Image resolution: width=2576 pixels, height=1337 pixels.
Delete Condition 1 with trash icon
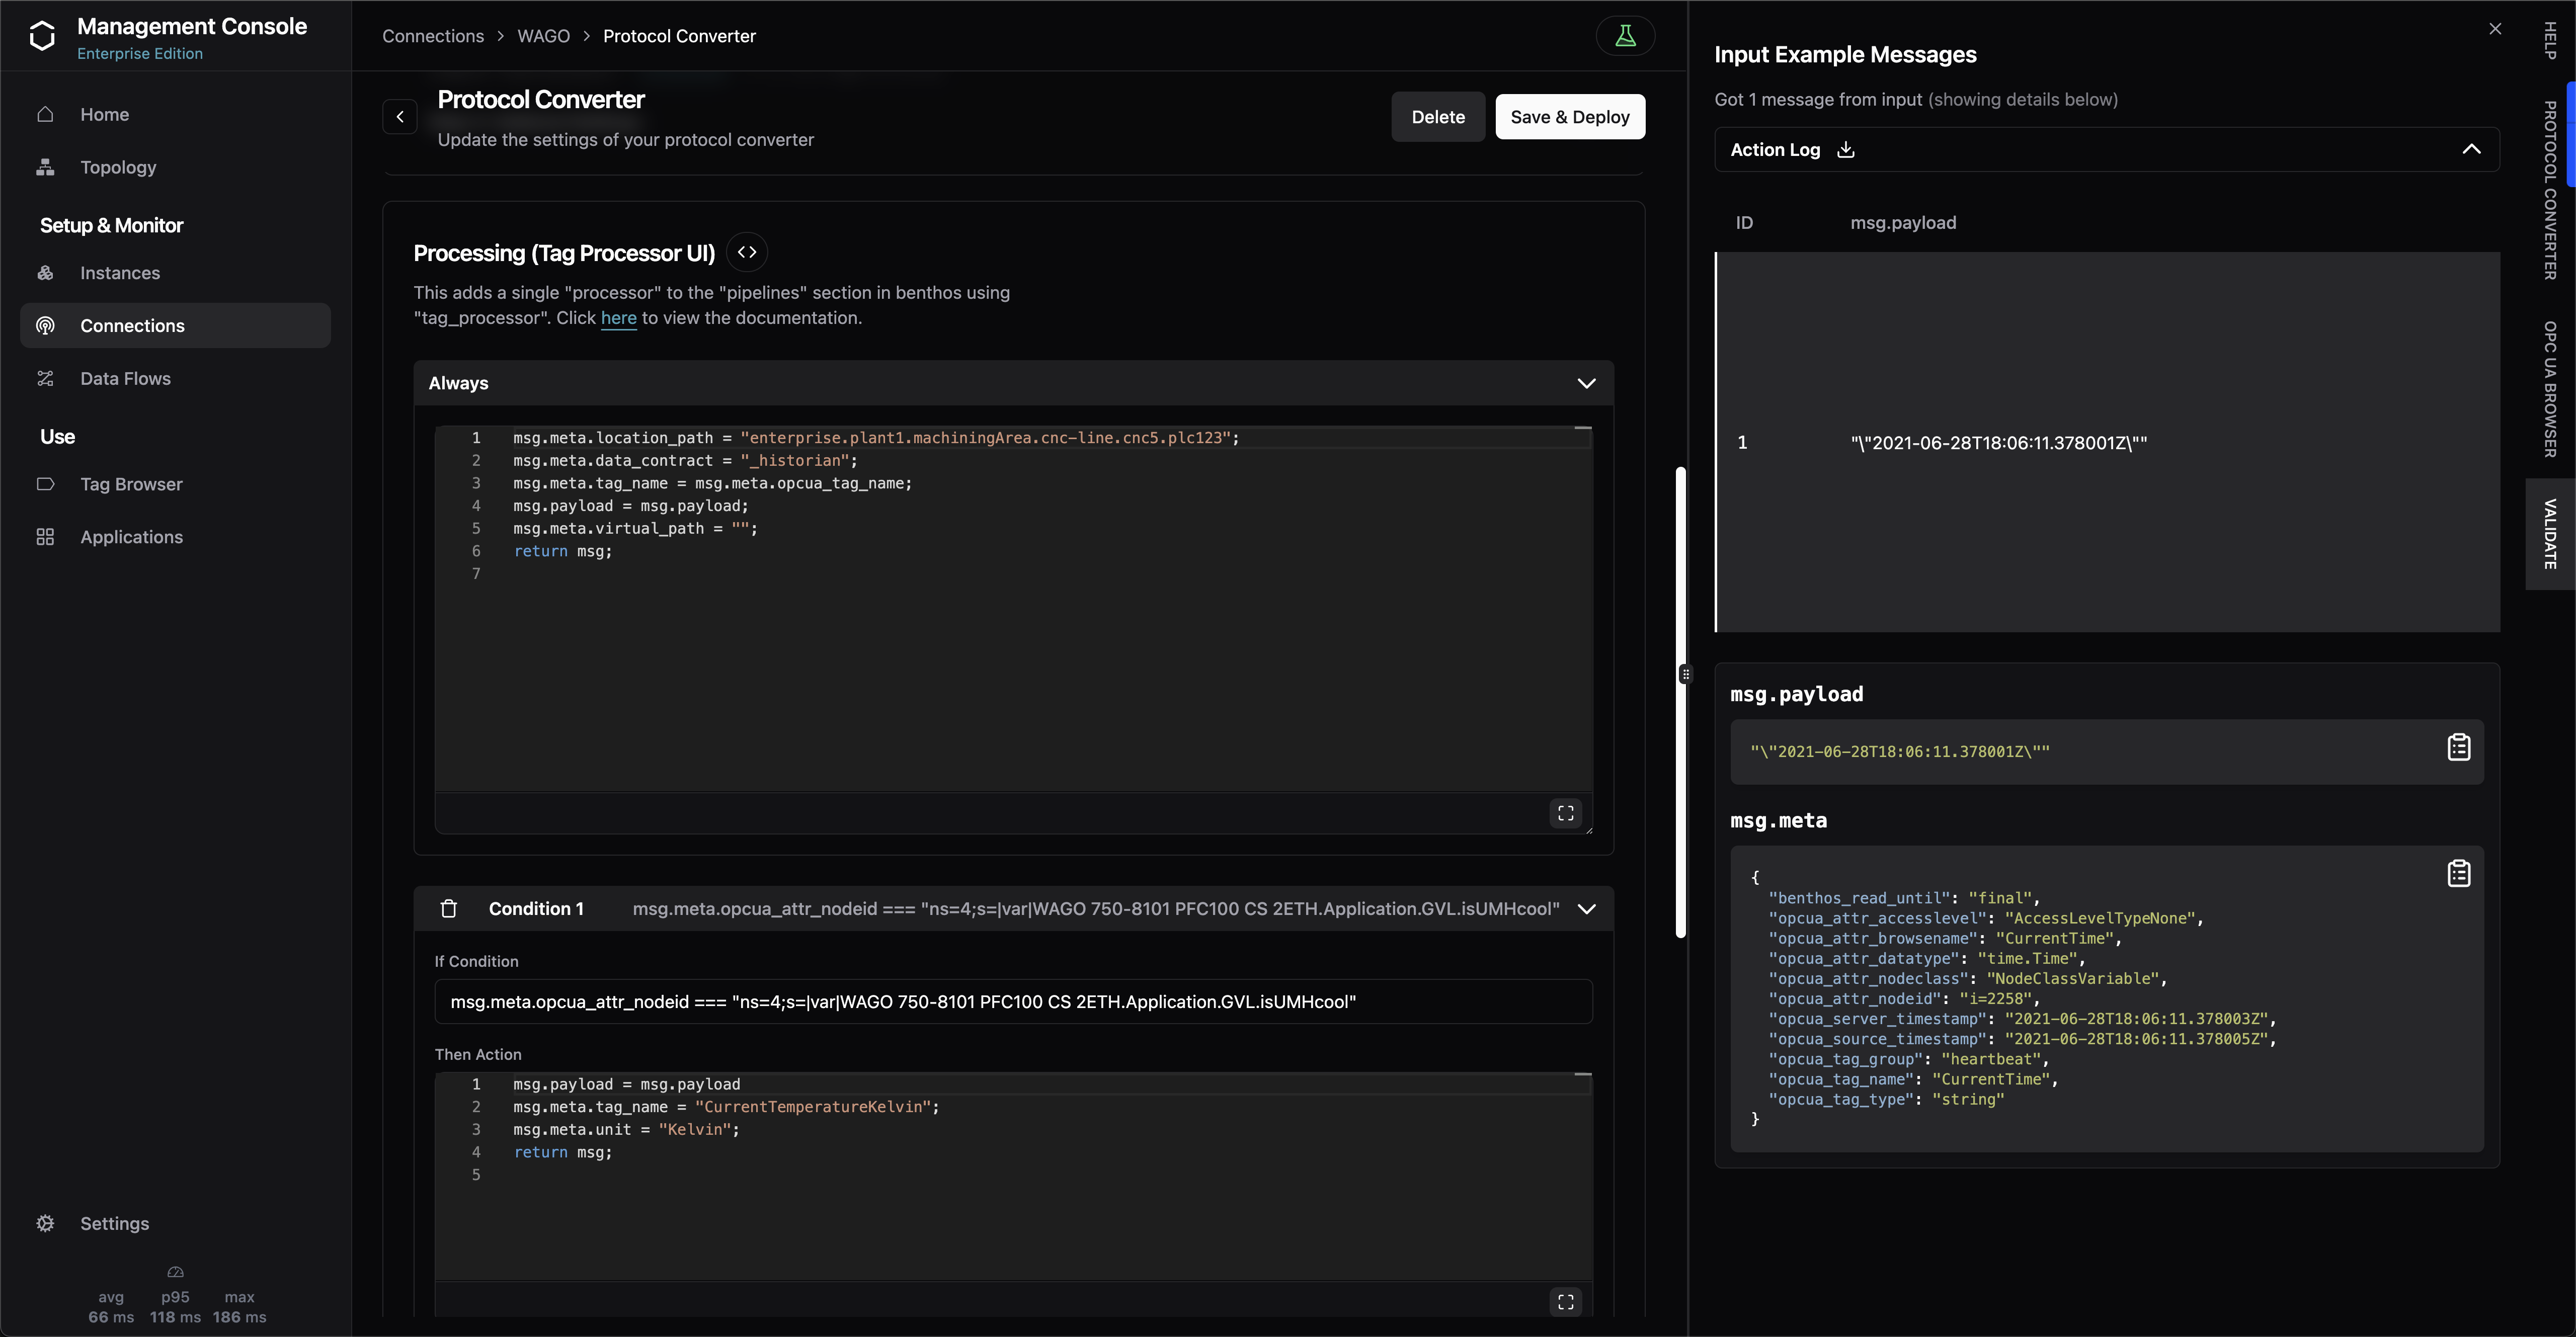pyautogui.click(x=449, y=908)
